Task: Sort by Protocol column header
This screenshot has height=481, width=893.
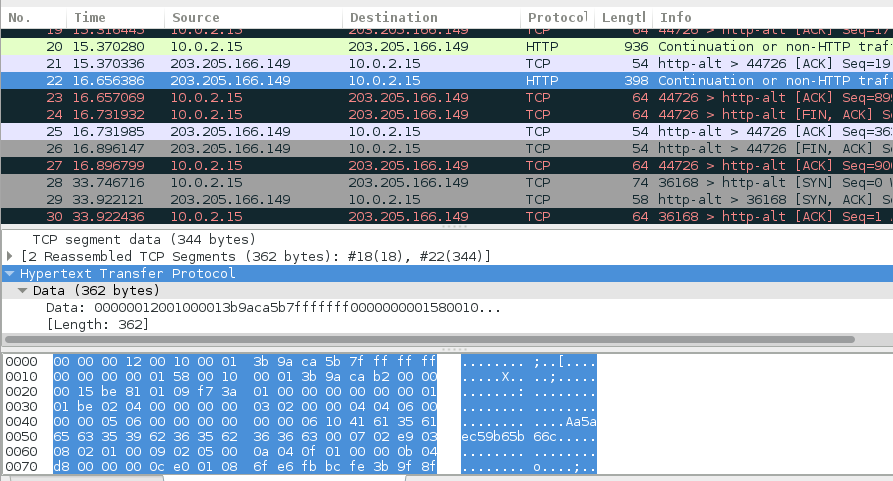Action: point(557,18)
